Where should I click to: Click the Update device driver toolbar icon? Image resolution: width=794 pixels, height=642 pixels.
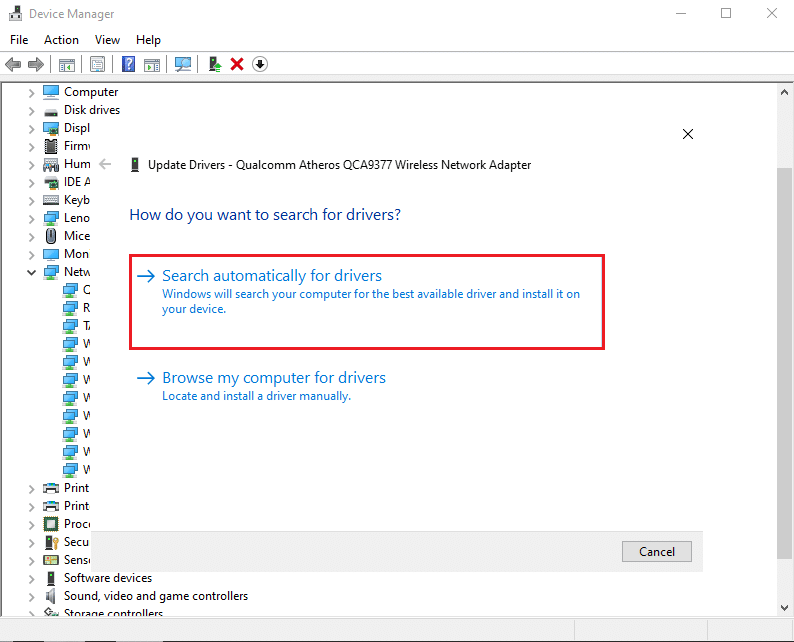(x=214, y=64)
